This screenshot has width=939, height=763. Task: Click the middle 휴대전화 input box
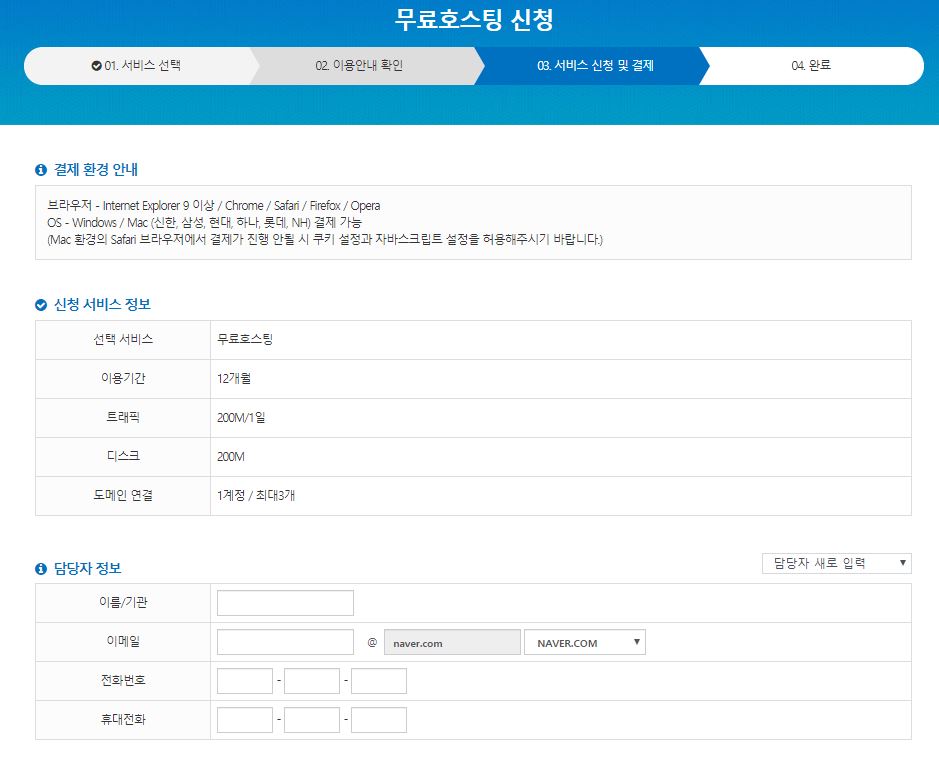click(x=312, y=720)
